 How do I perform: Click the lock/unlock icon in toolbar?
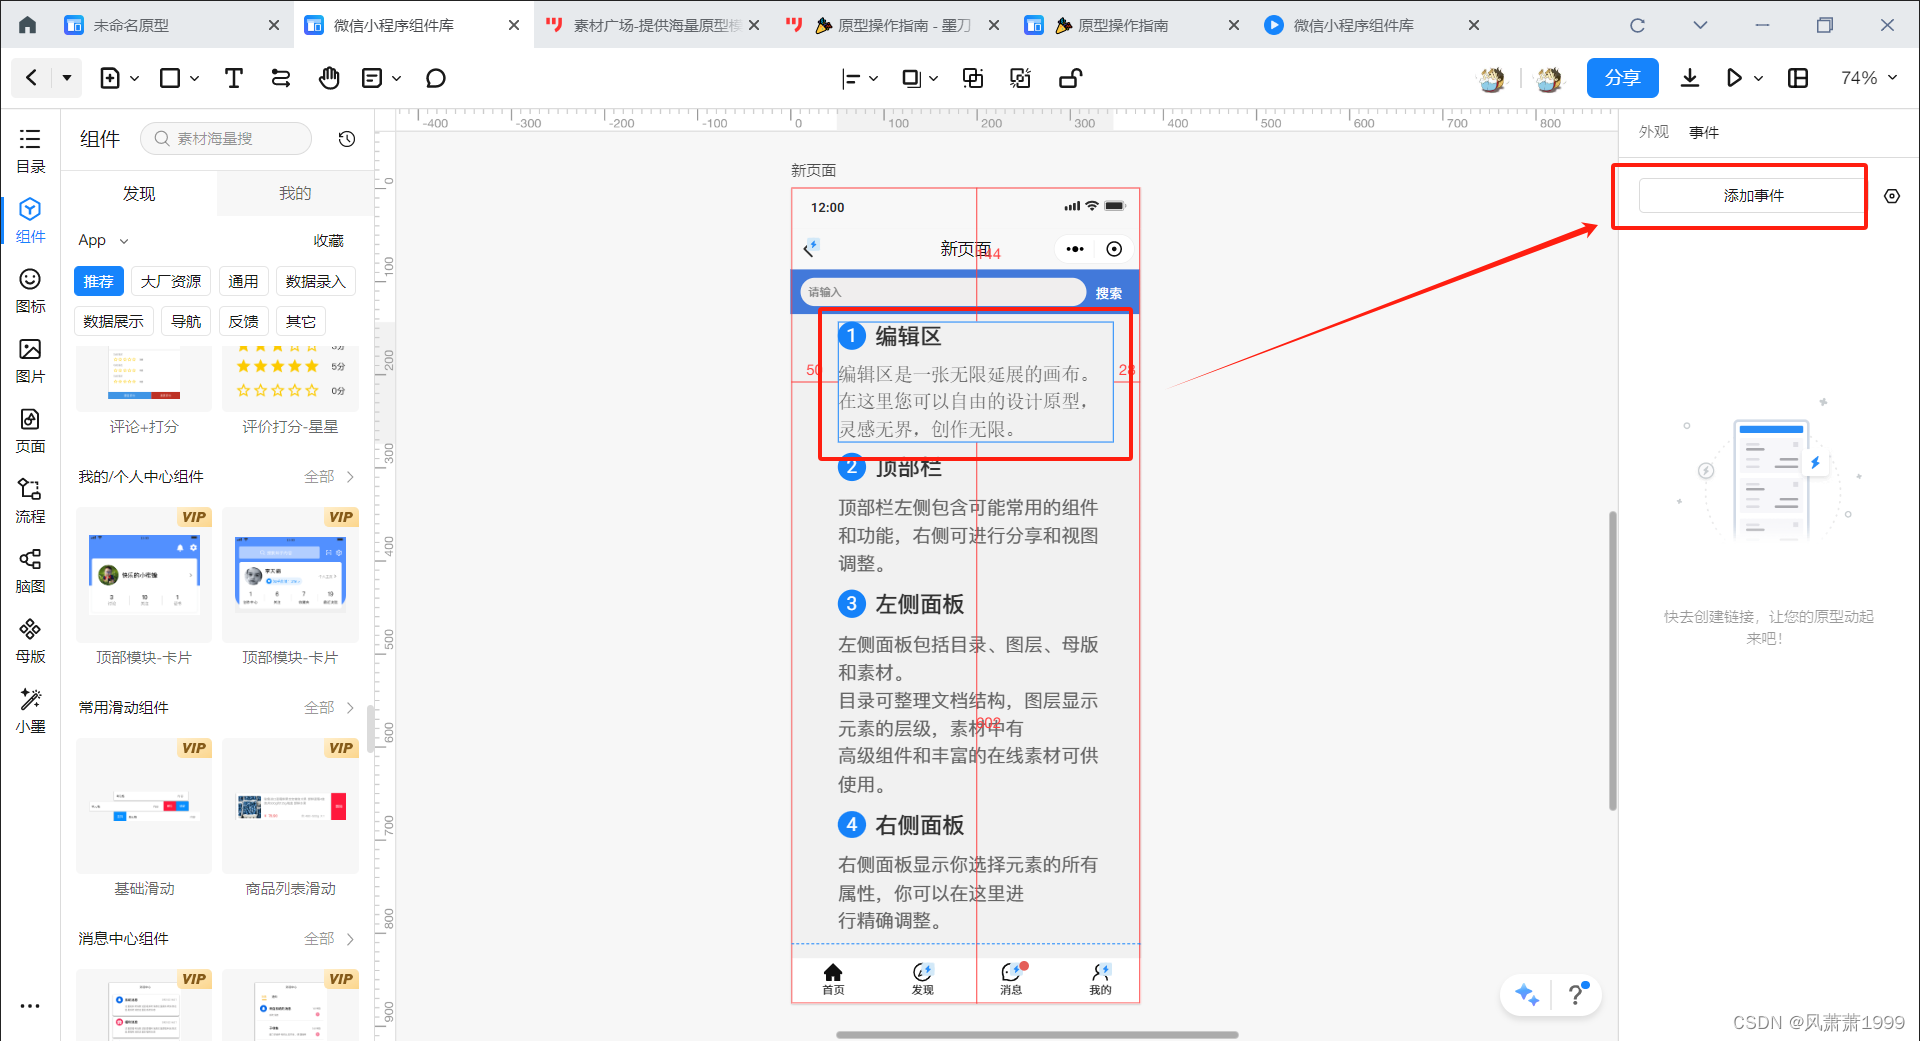click(1070, 78)
